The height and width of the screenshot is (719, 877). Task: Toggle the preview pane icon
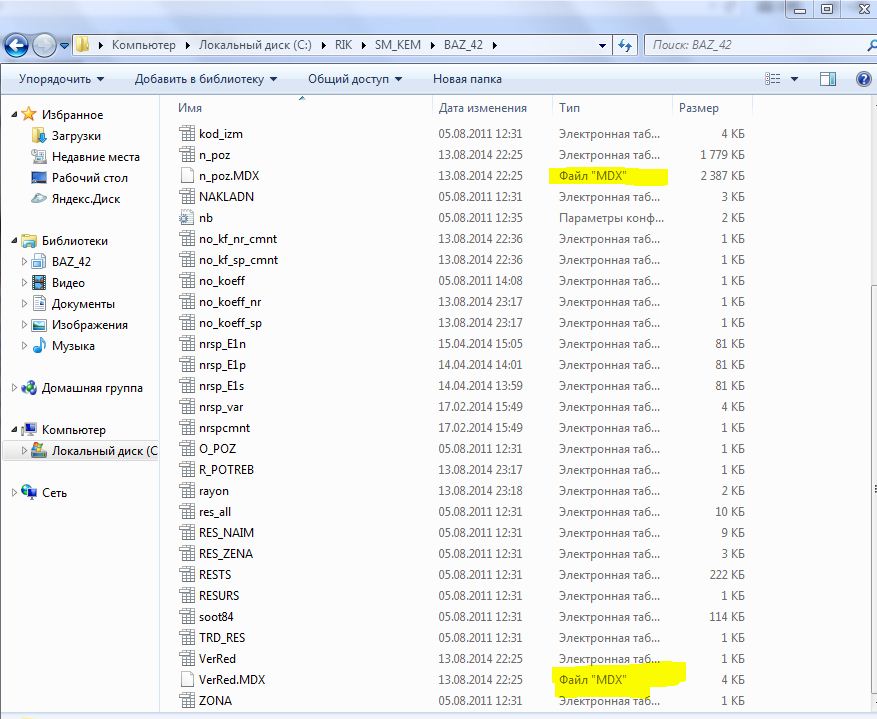point(828,79)
